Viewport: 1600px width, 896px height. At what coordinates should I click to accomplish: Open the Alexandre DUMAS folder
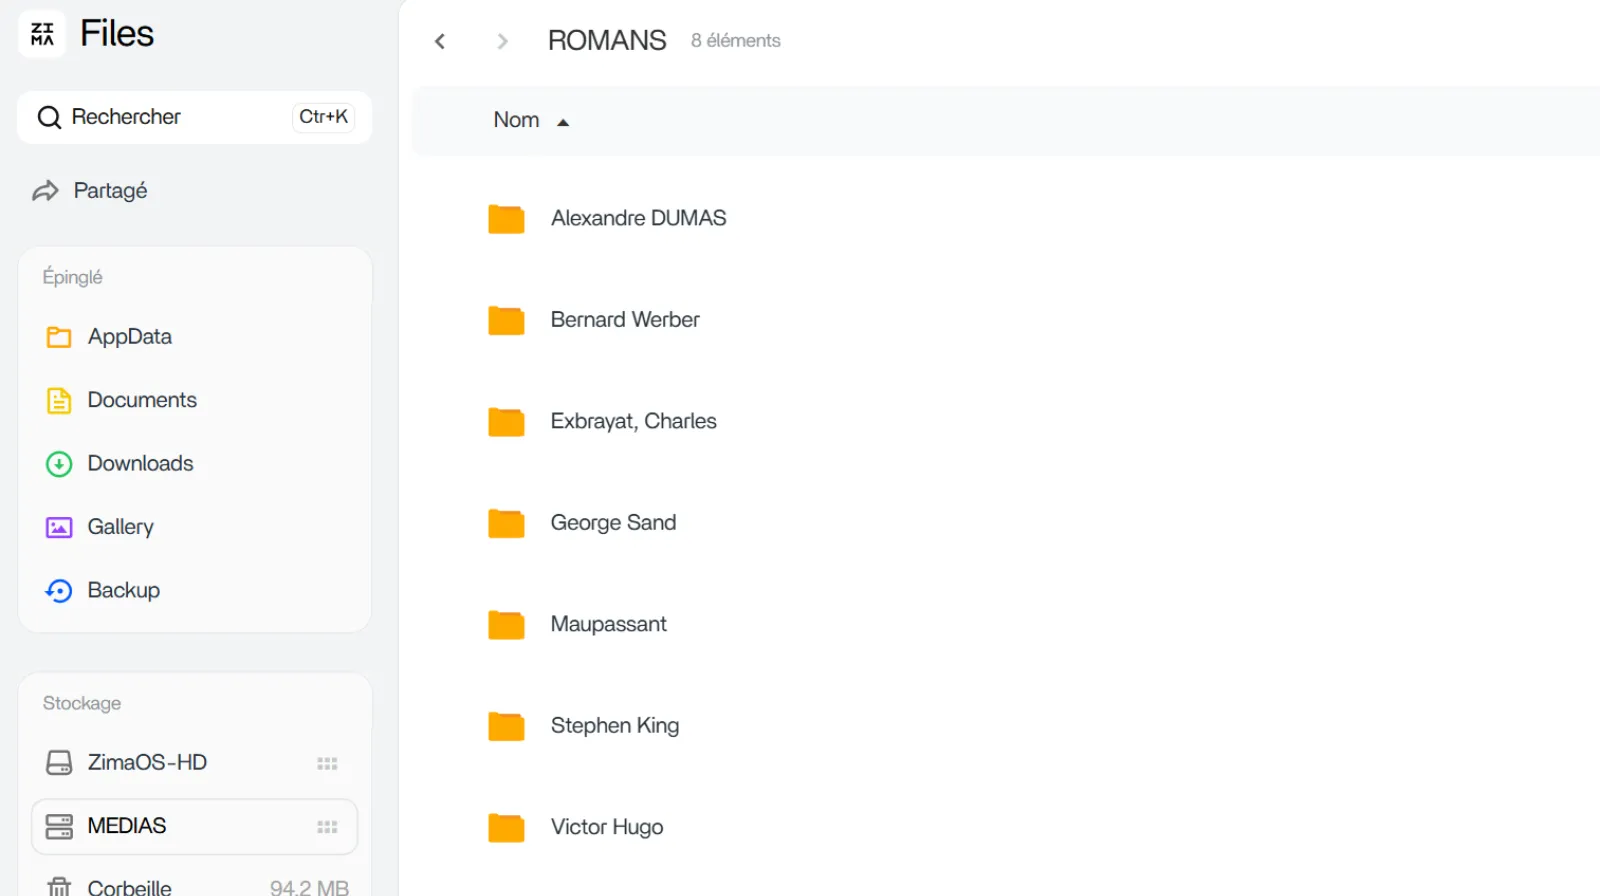[x=638, y=218]
